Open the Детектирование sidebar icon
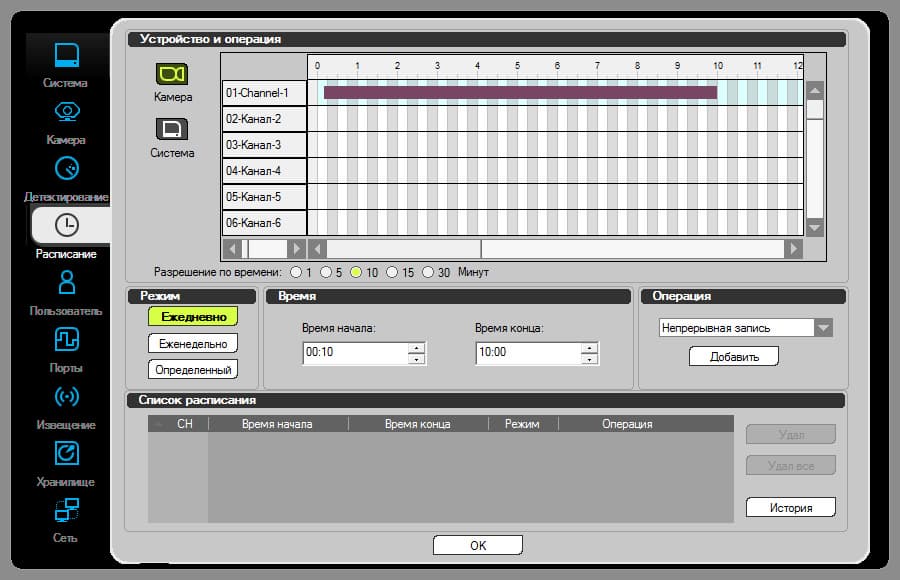Screen dimensions: 900x580 pyautogui.click(x=67, y=168)
